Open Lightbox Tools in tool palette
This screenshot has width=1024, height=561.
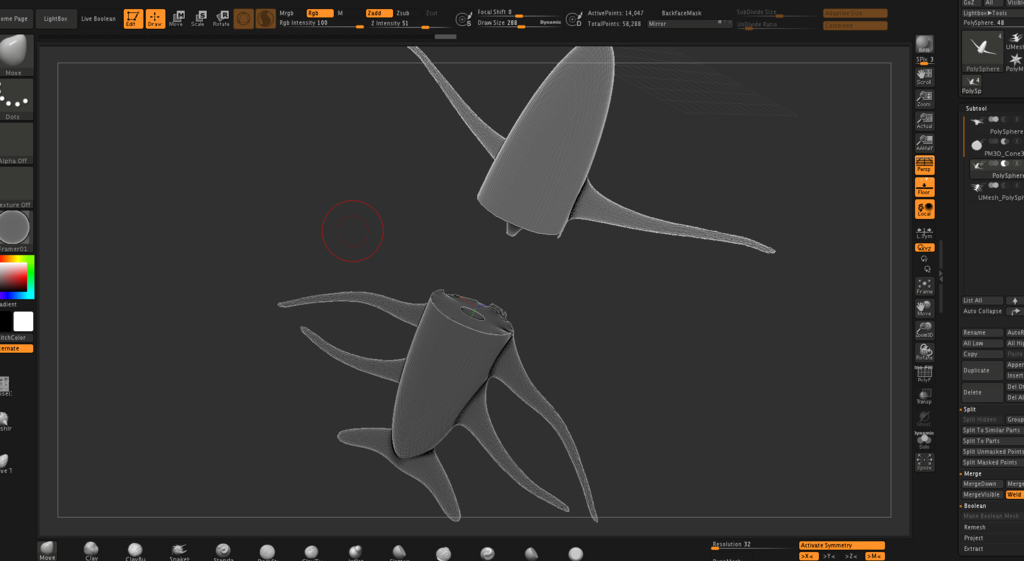click(985, 13)
